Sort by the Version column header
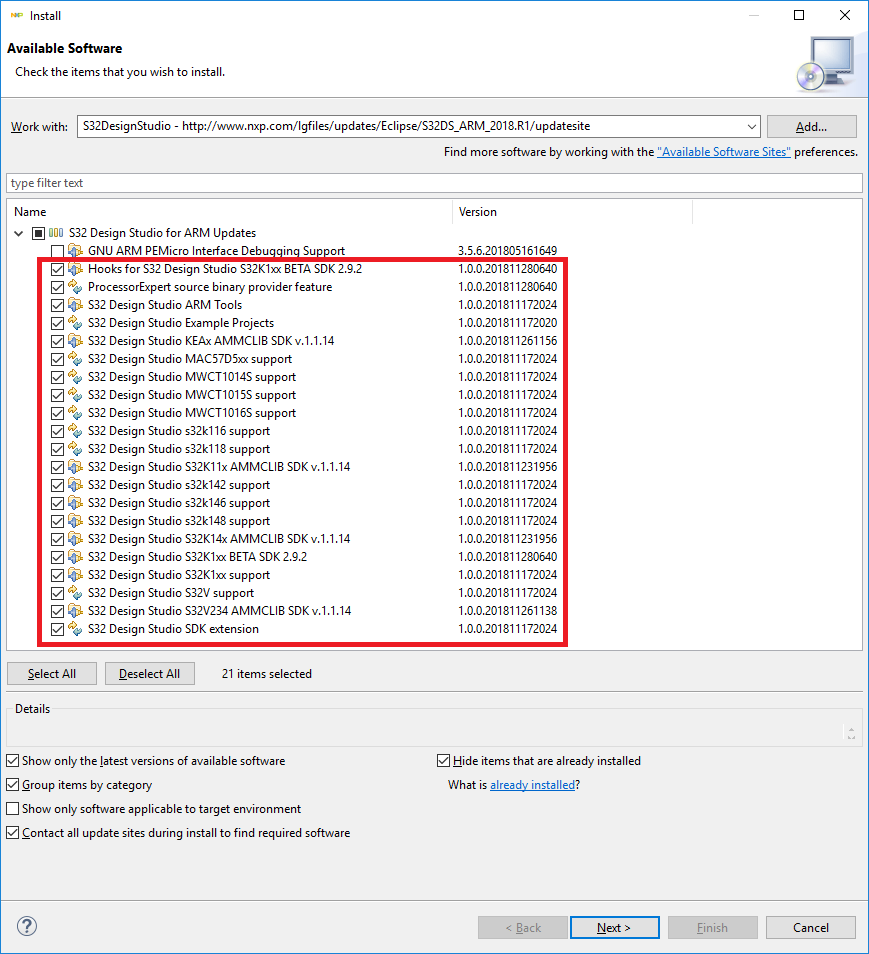Image resolution: width=869 pixels, height=954 pixels. [572, 212]
